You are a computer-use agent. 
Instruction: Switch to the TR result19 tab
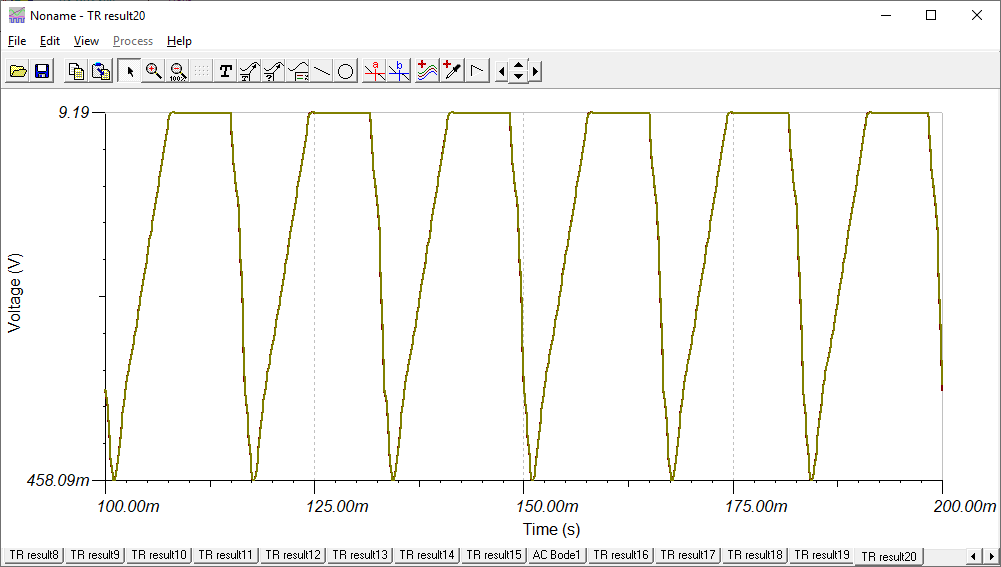(x=822, y=555)
